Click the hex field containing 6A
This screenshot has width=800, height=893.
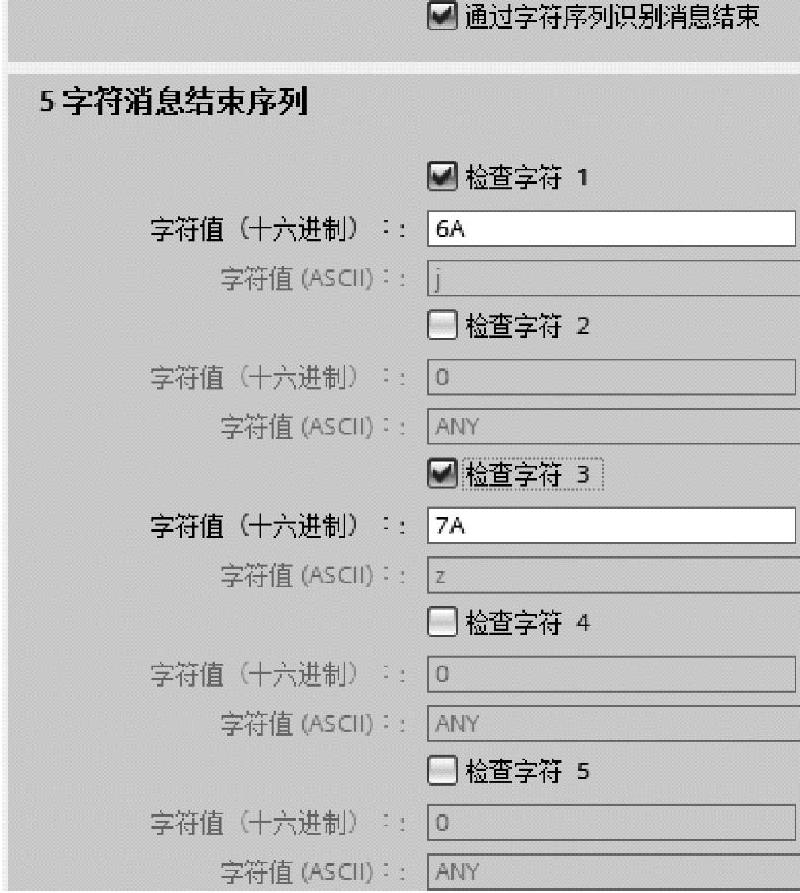coord(612,229)
